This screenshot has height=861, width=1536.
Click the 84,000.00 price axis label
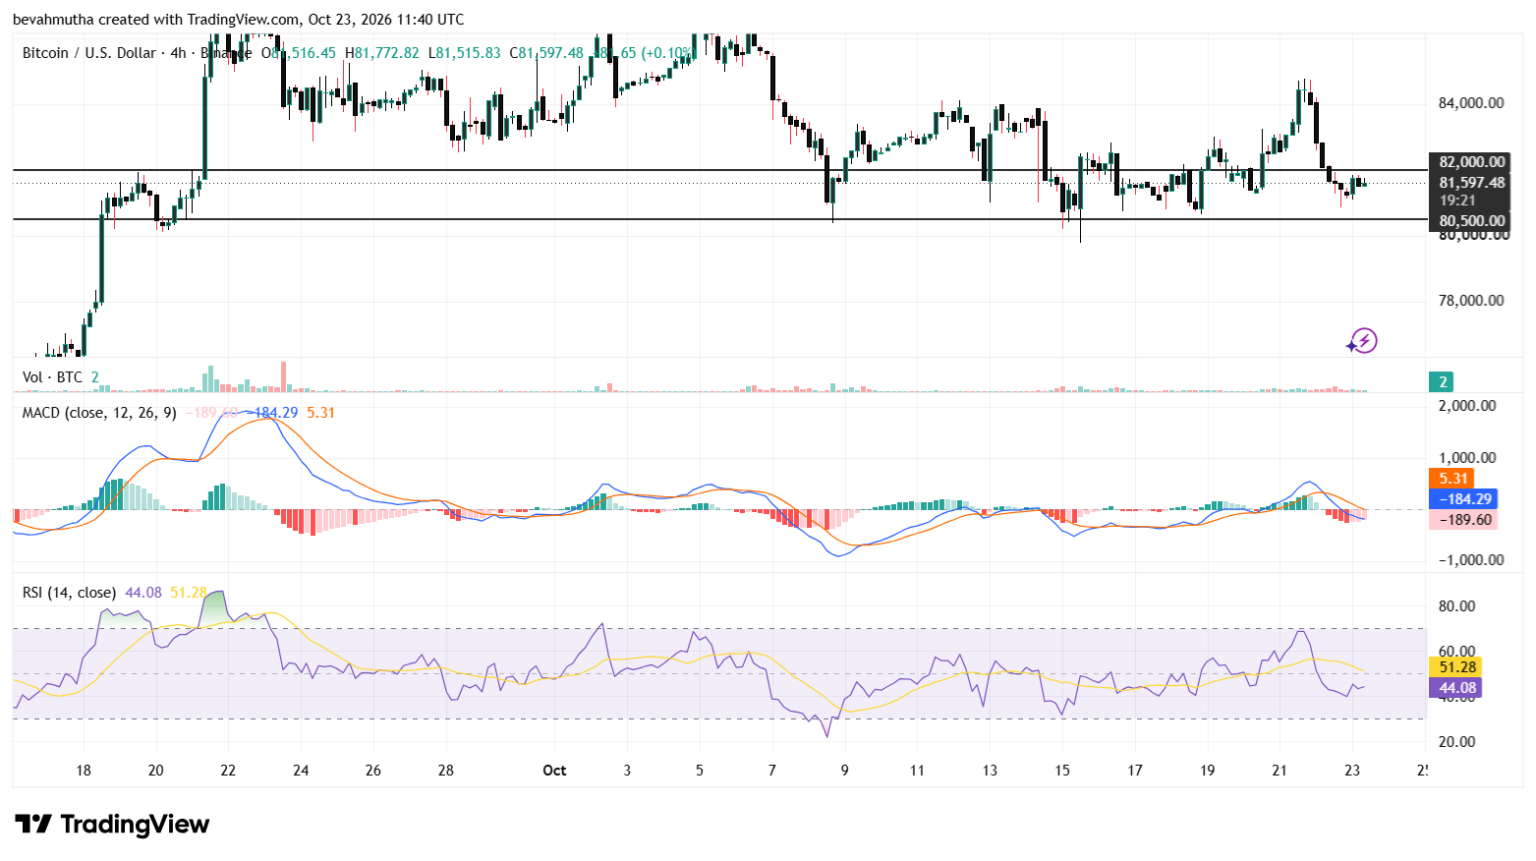1471,103
